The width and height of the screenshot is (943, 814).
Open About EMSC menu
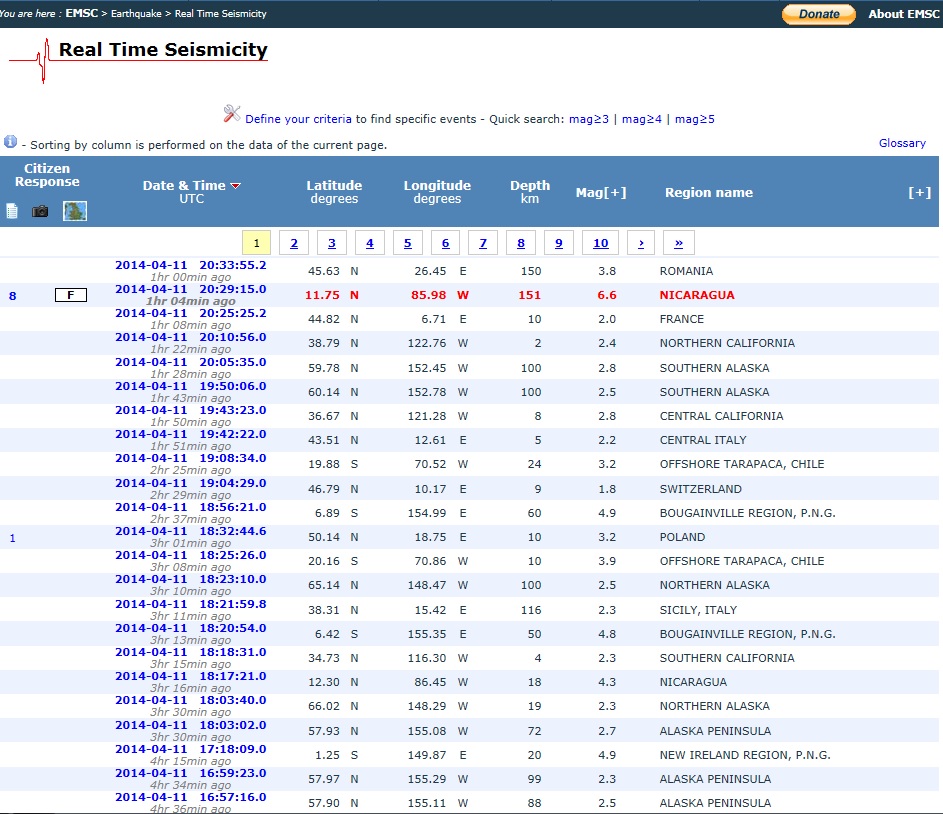904,14
